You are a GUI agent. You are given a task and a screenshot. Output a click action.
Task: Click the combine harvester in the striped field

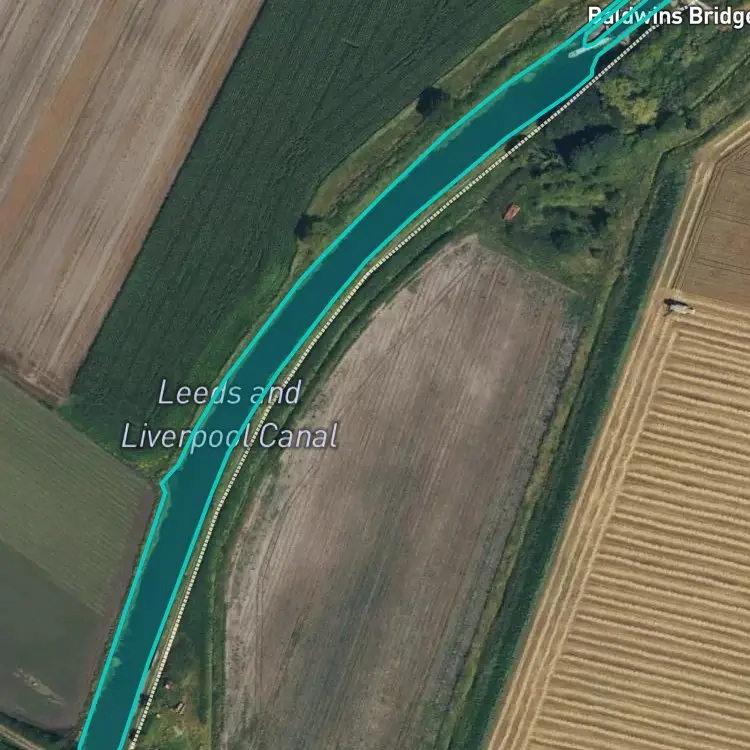click(678, 306)
